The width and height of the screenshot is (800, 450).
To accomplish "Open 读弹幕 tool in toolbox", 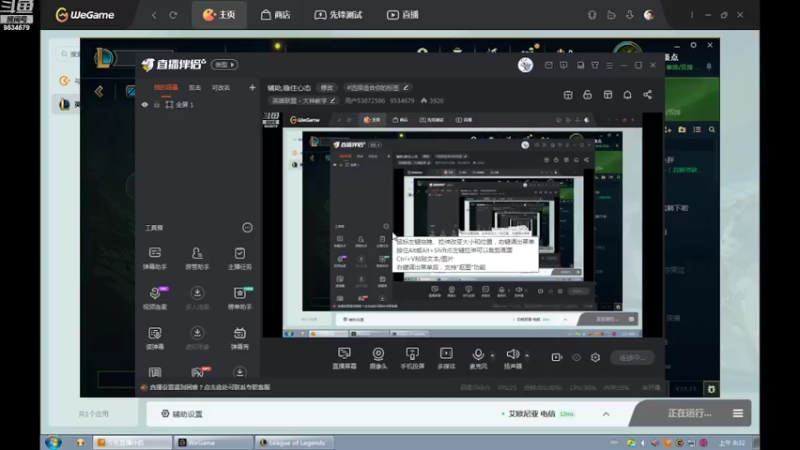I will (155, 338).
